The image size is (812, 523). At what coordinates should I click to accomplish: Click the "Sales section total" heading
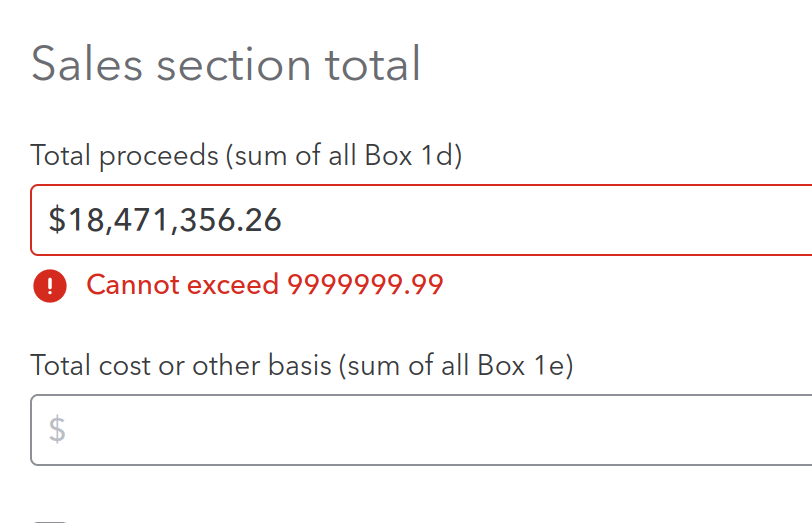click(x=225, y=64)
